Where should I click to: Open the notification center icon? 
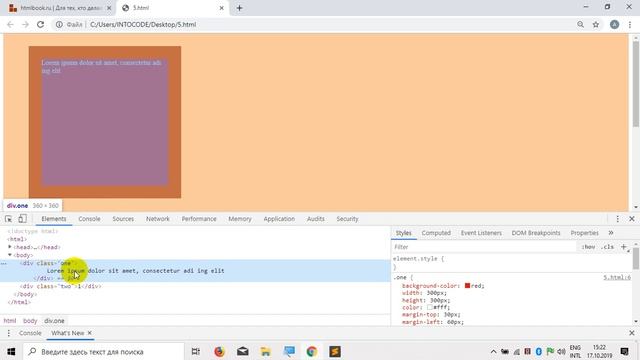click(624, 351)
